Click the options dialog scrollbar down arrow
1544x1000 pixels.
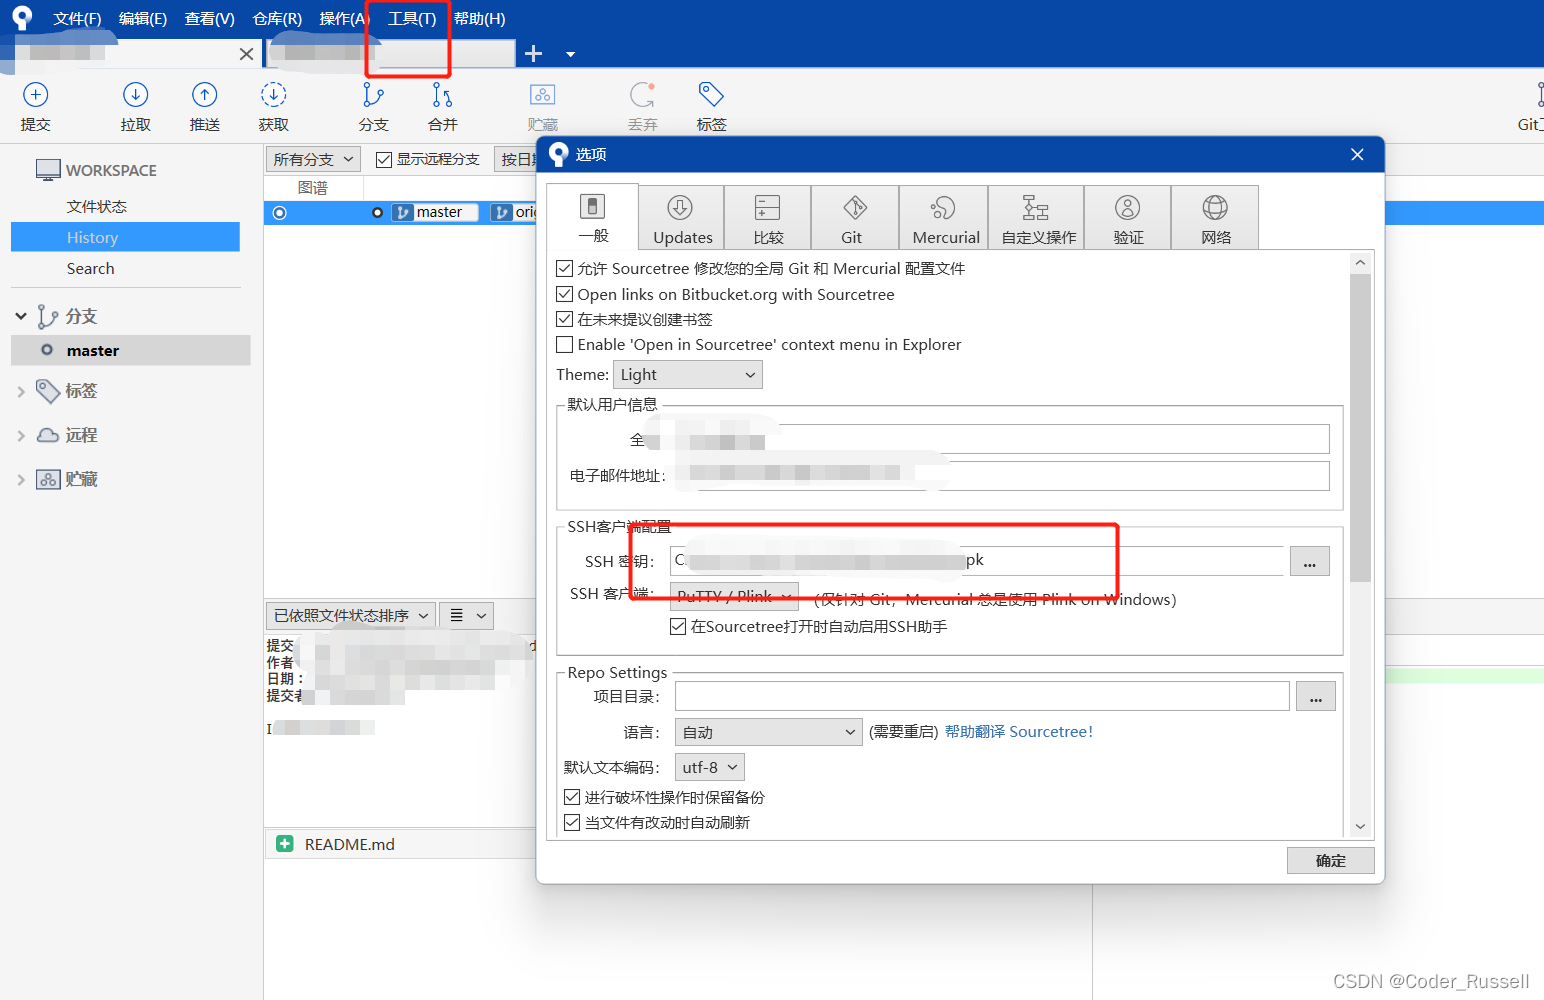[x=1360, y=826]
